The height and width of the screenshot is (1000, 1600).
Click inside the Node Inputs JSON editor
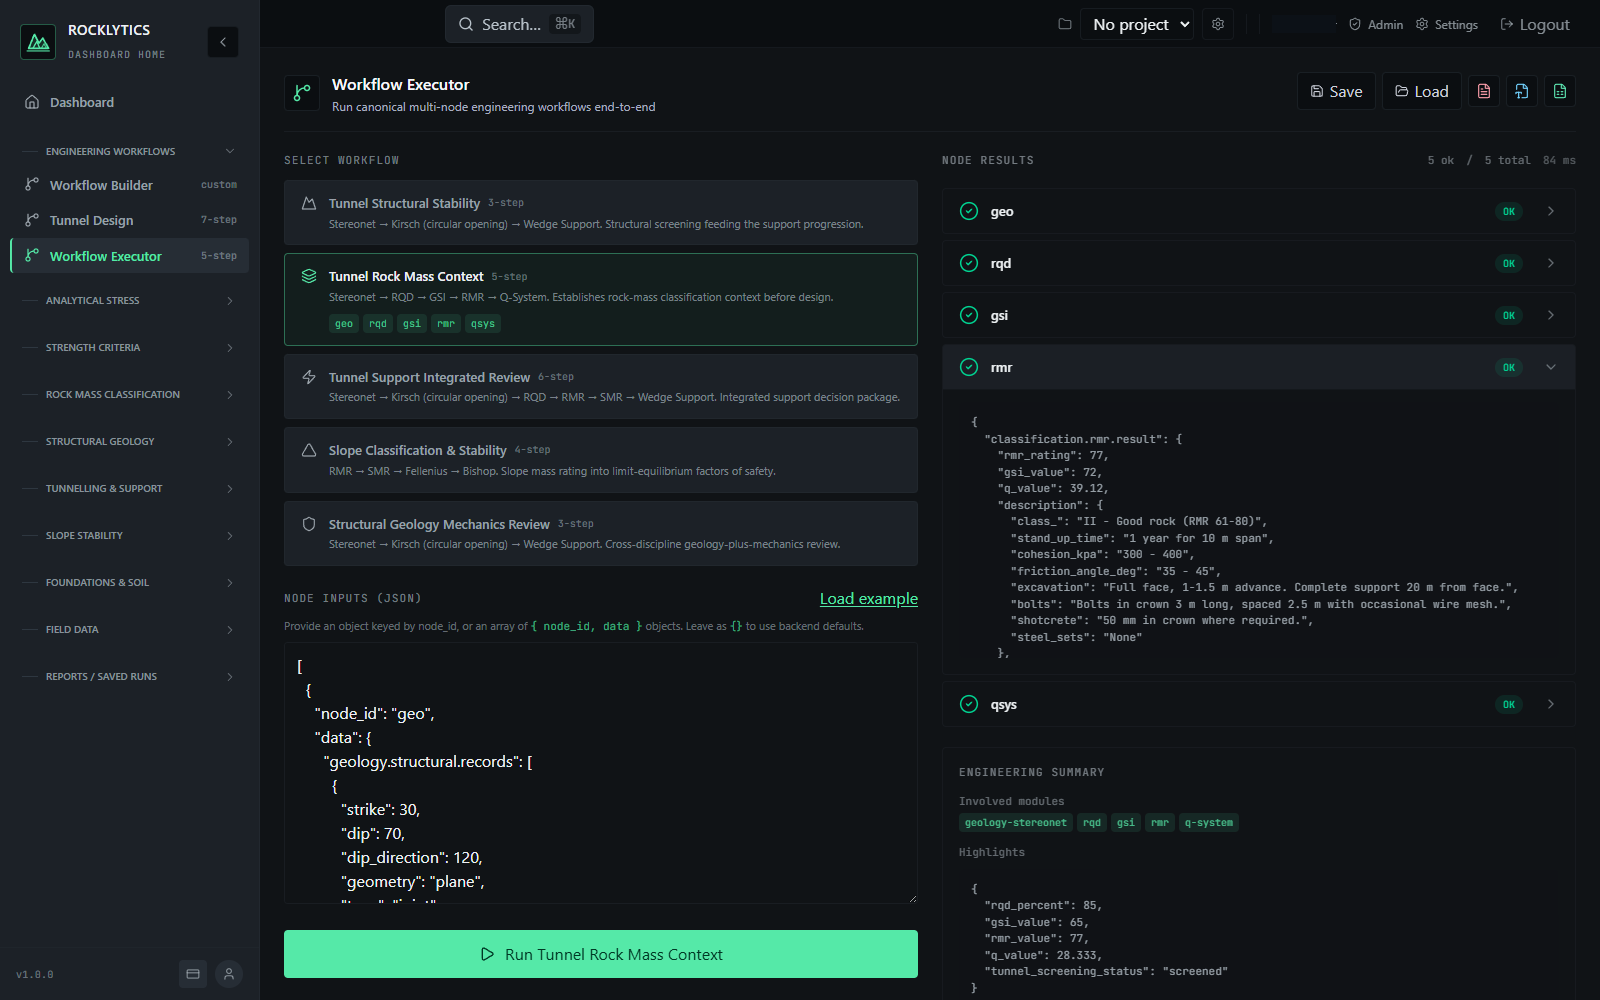point(601,773)
